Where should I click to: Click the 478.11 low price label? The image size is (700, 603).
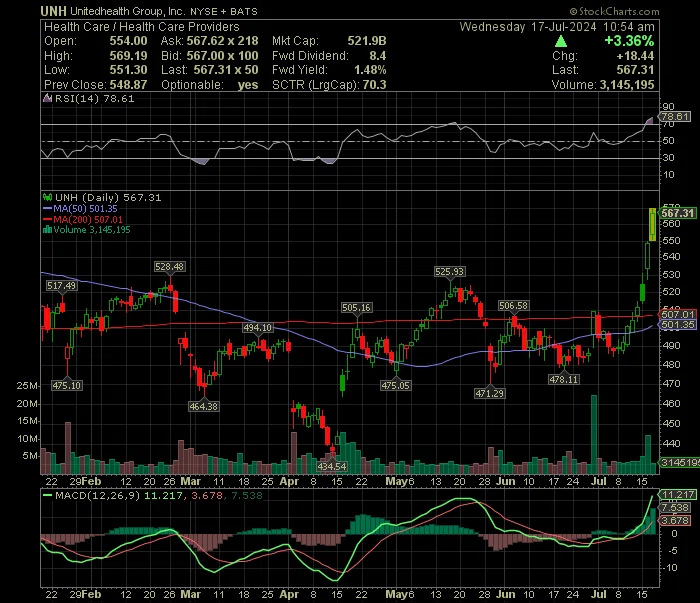pyautogui.click(x=563, y=379)
